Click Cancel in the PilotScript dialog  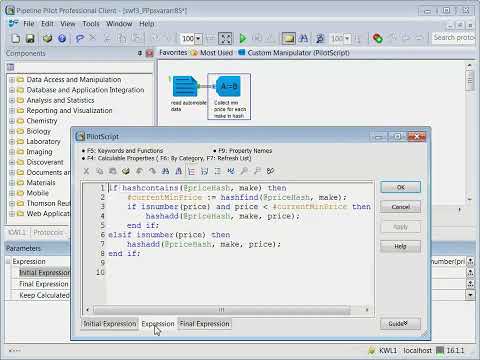[401, 207]
